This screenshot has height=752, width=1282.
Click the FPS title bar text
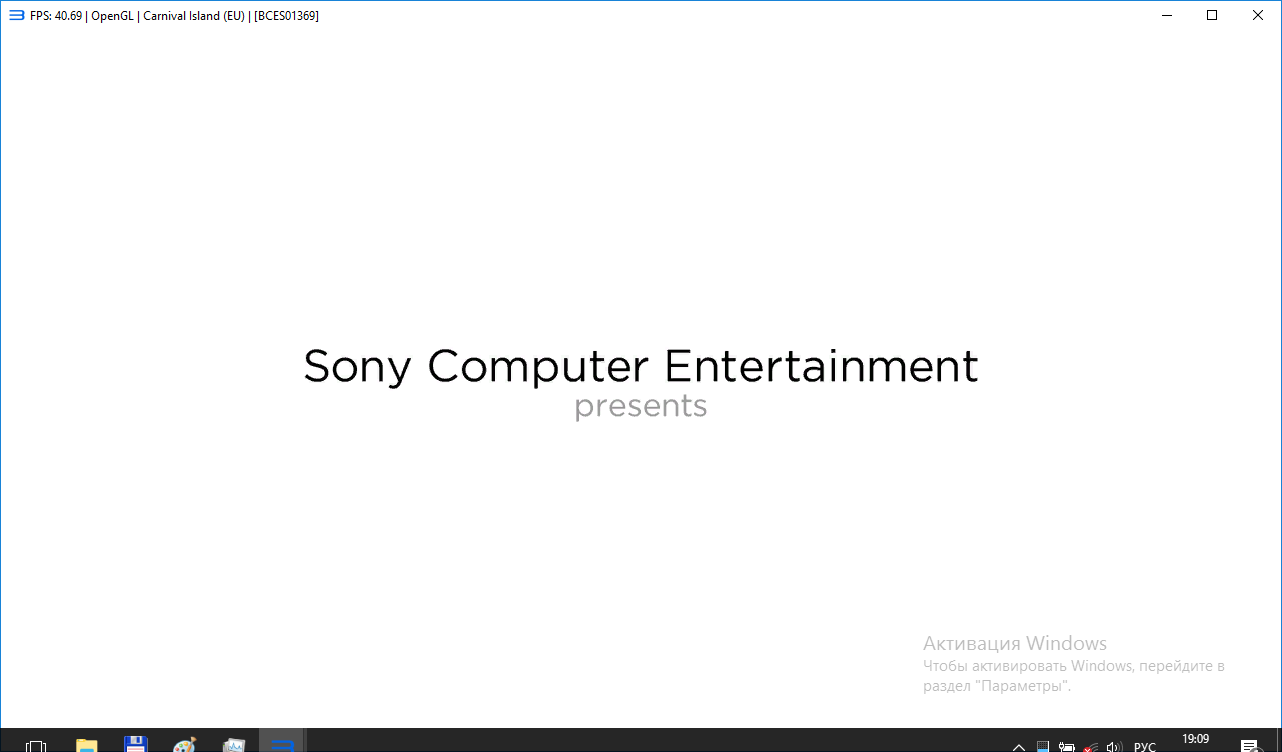(175, 16)
